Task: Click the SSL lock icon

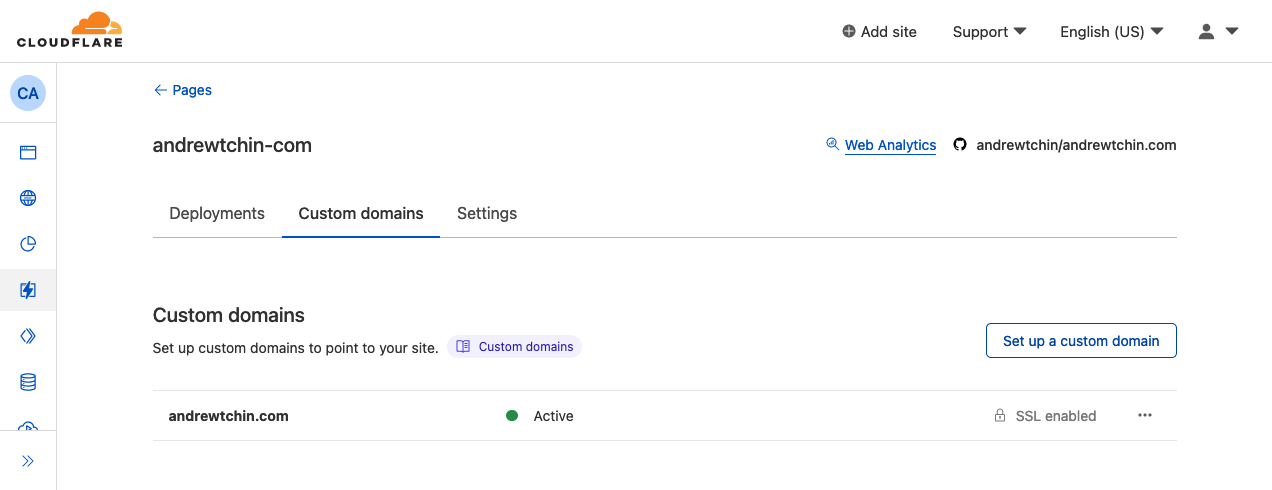Action: point(999,416)
